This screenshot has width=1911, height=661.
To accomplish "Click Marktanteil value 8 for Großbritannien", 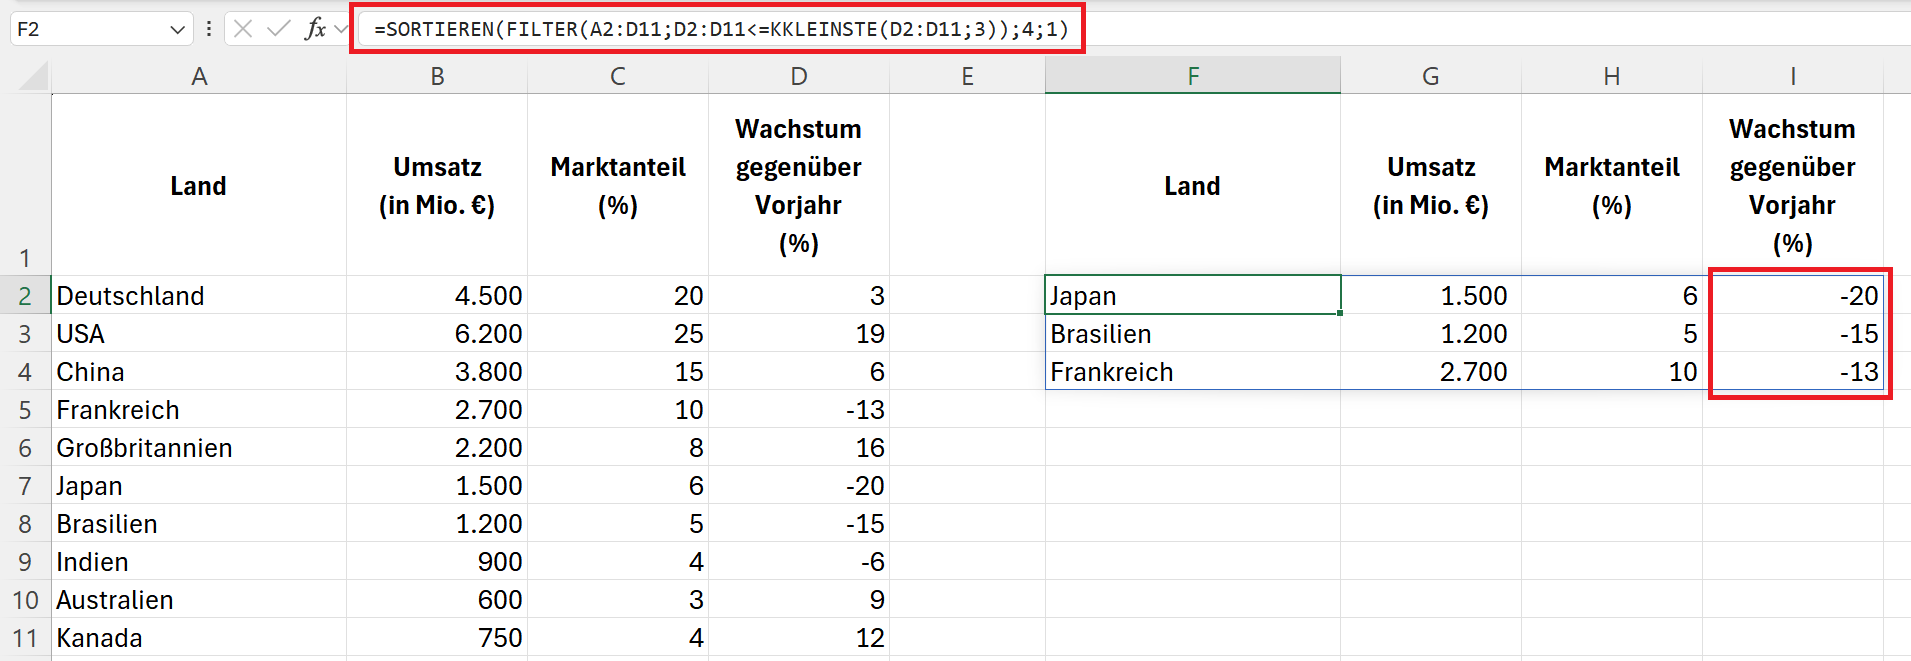I will [x=618, y=448].
